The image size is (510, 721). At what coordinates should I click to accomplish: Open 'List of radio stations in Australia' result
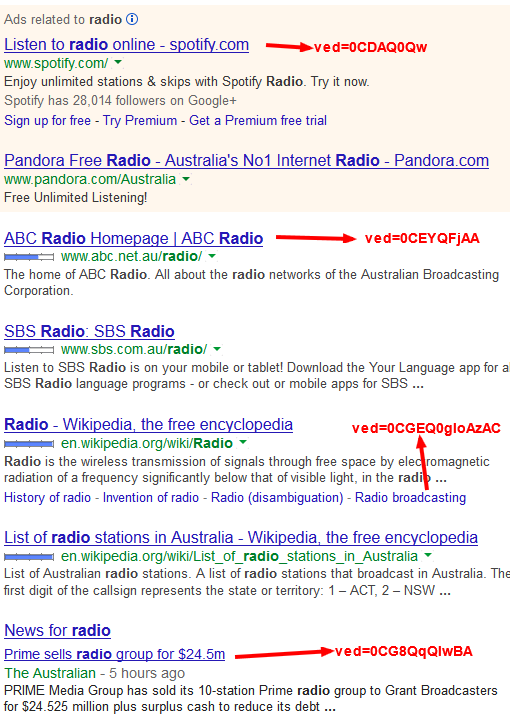(x=241, y=538)
